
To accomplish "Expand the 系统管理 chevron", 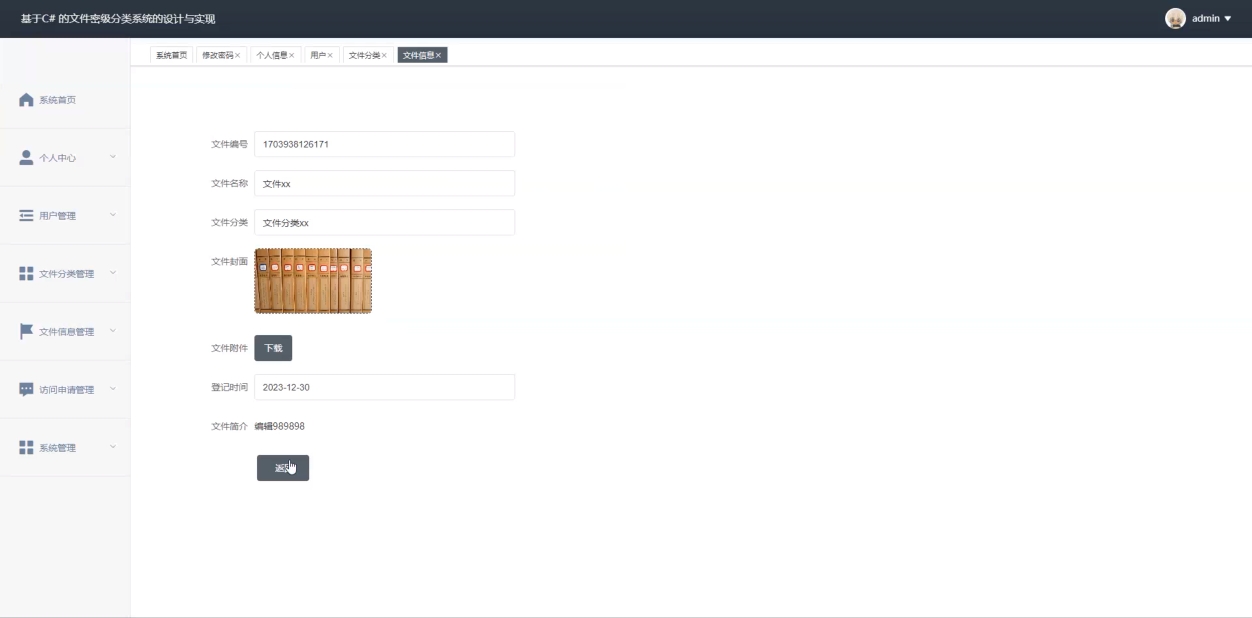I will coord(113,448).
